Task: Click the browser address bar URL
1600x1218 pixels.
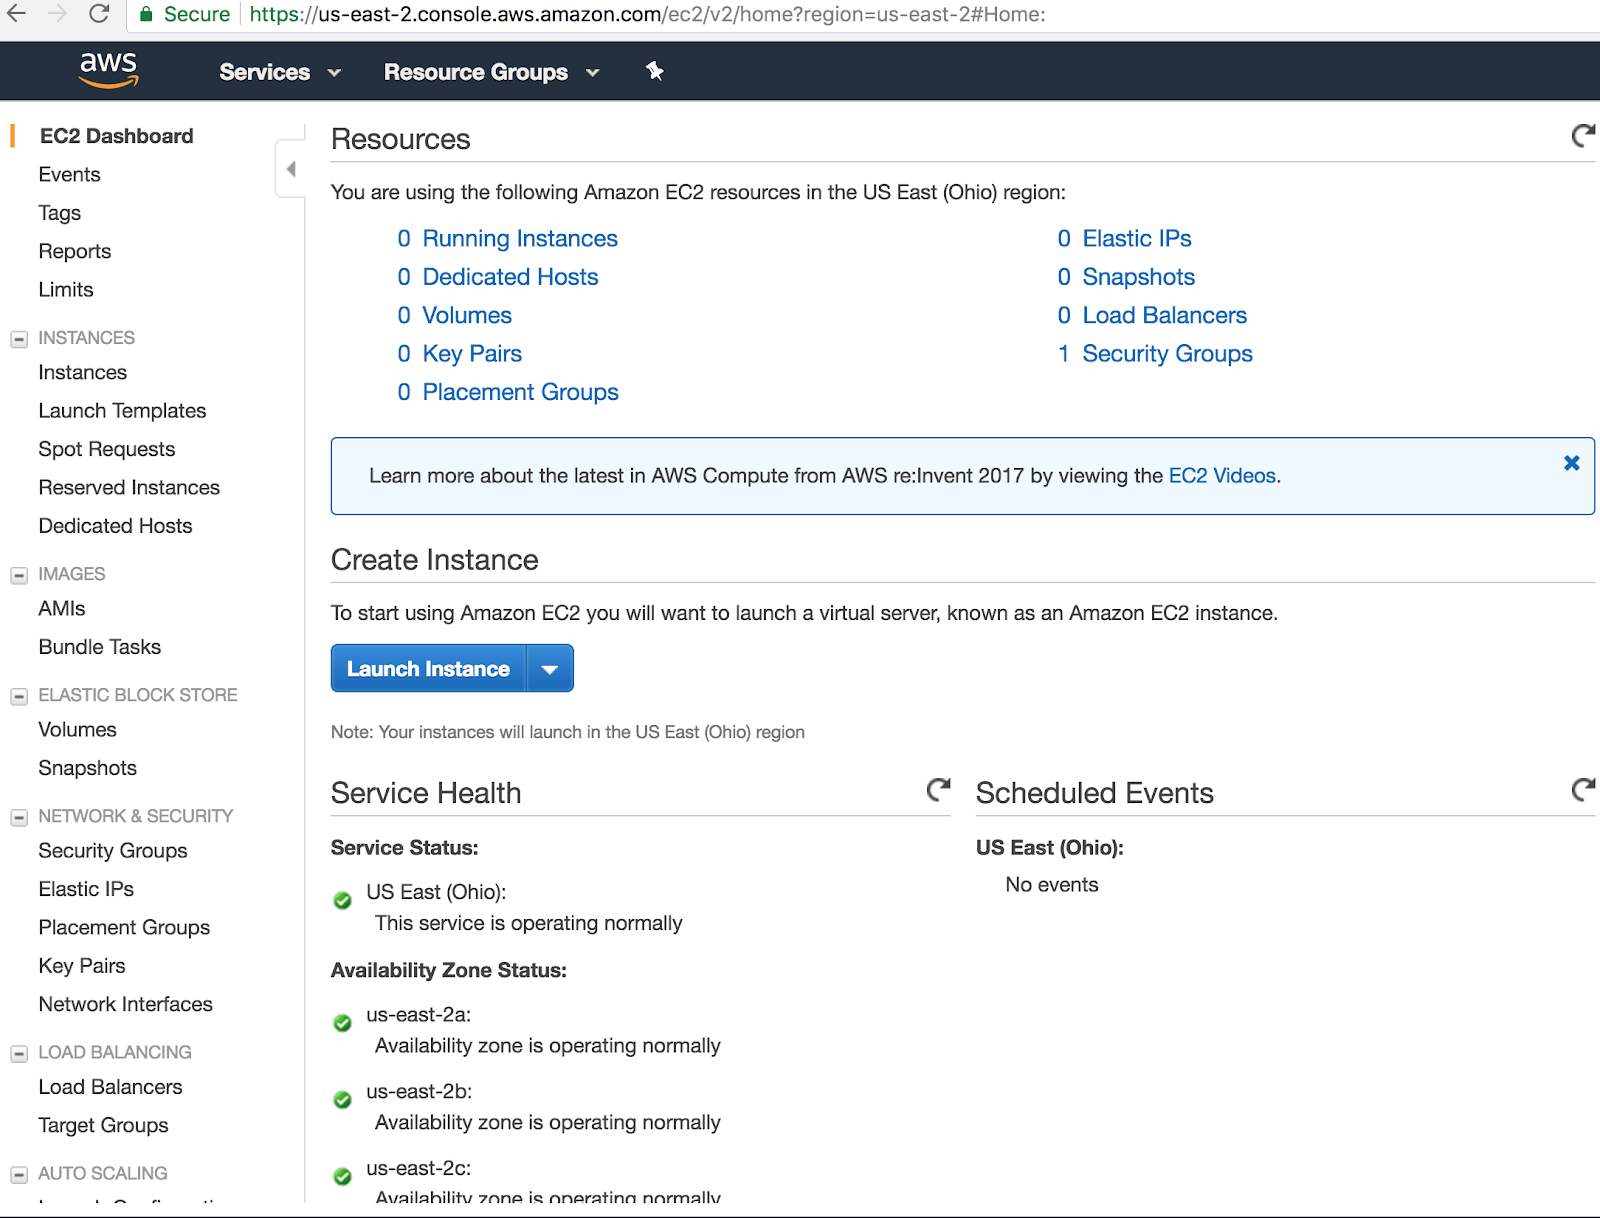Action: coord(647,14)
